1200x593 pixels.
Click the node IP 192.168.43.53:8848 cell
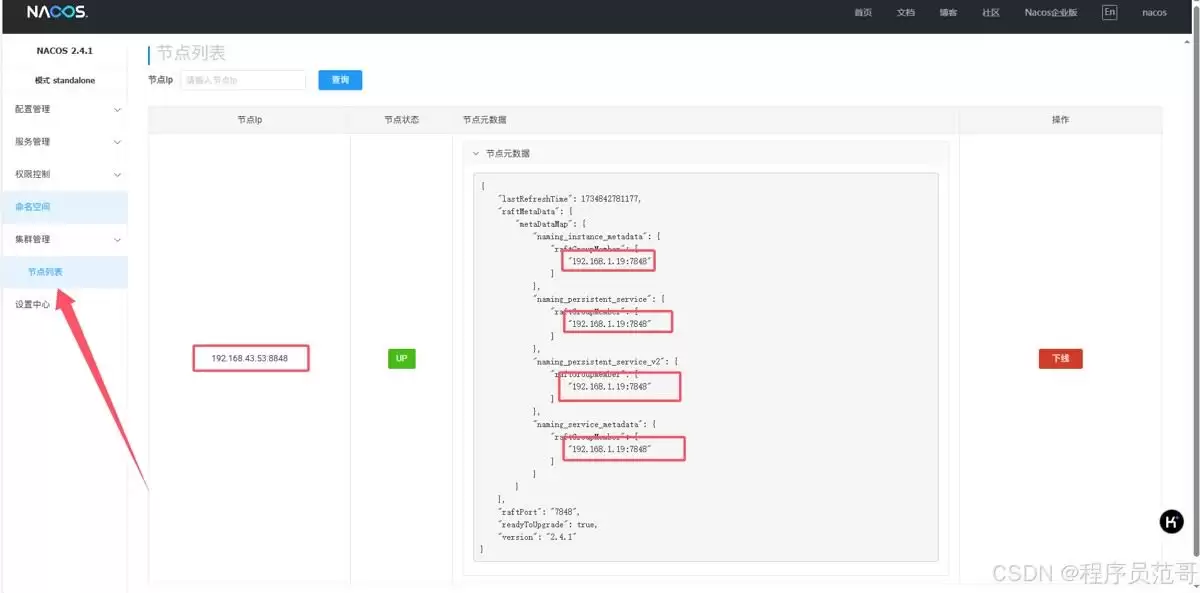(x=250, y=358)
